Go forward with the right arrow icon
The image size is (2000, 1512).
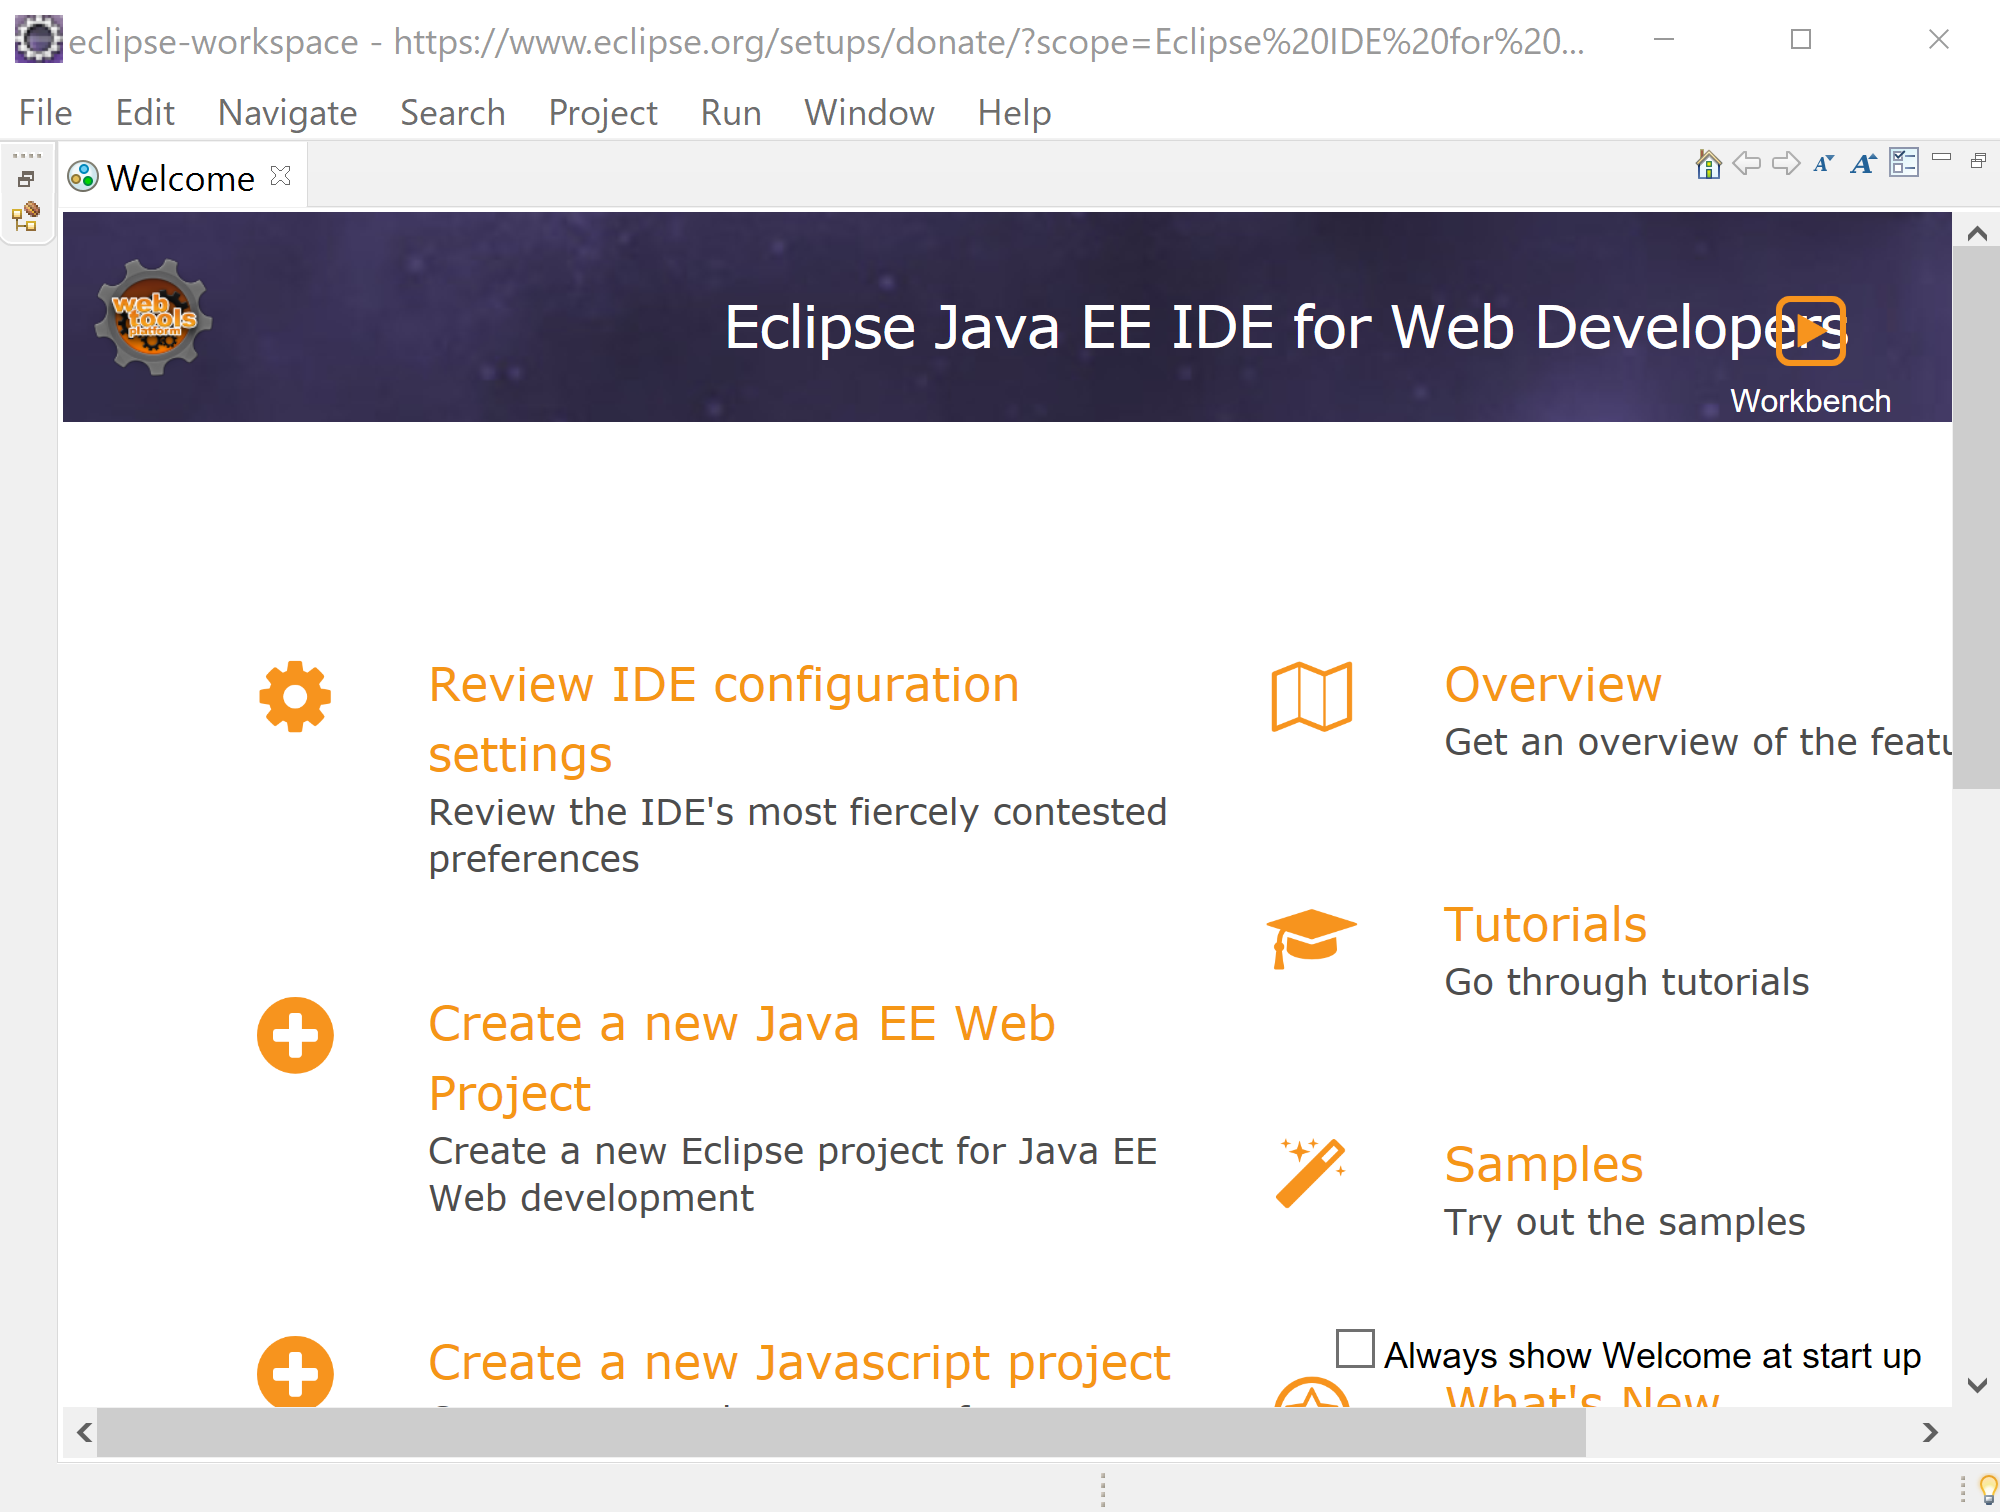[1786, 163]
